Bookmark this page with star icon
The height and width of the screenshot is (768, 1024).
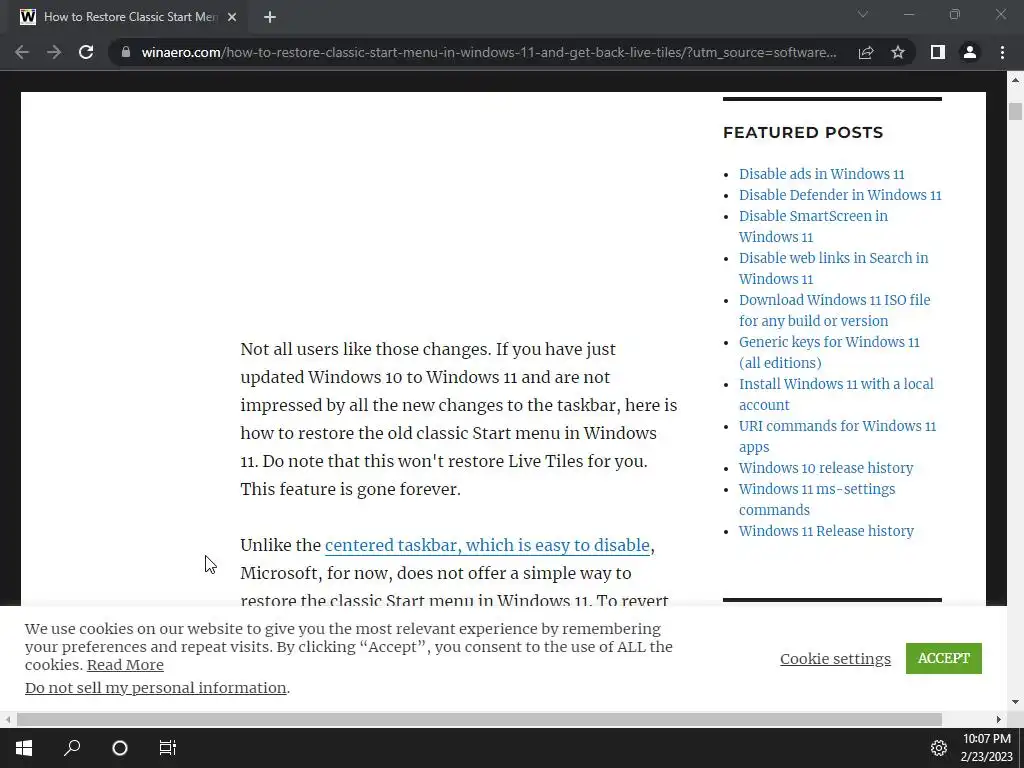pyautogui.click(x=898, y=52)
